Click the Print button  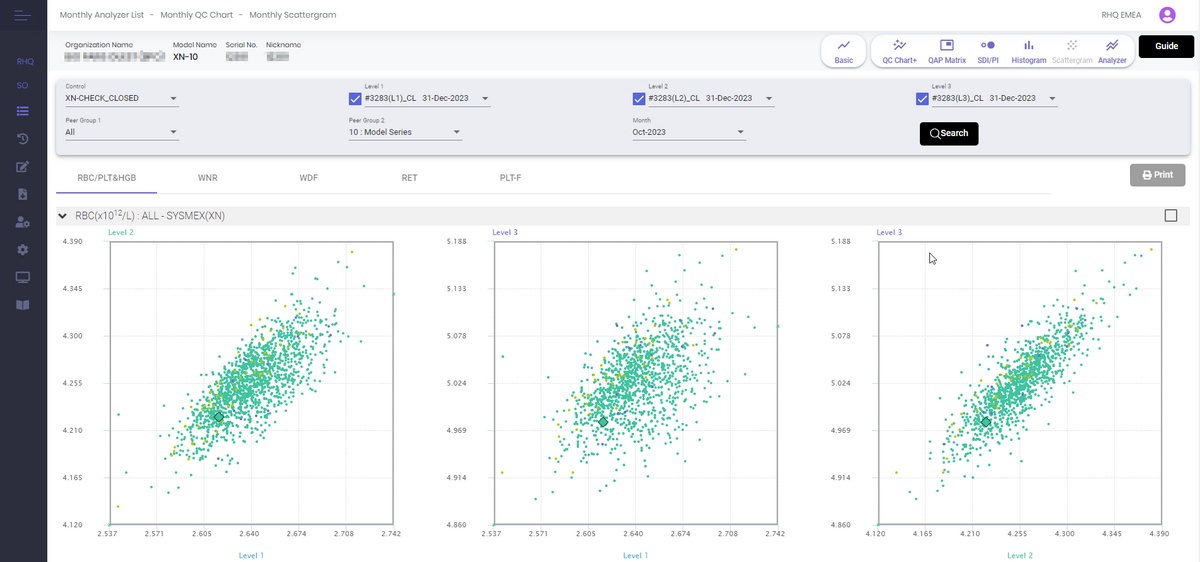click(x=1157, y=175)
